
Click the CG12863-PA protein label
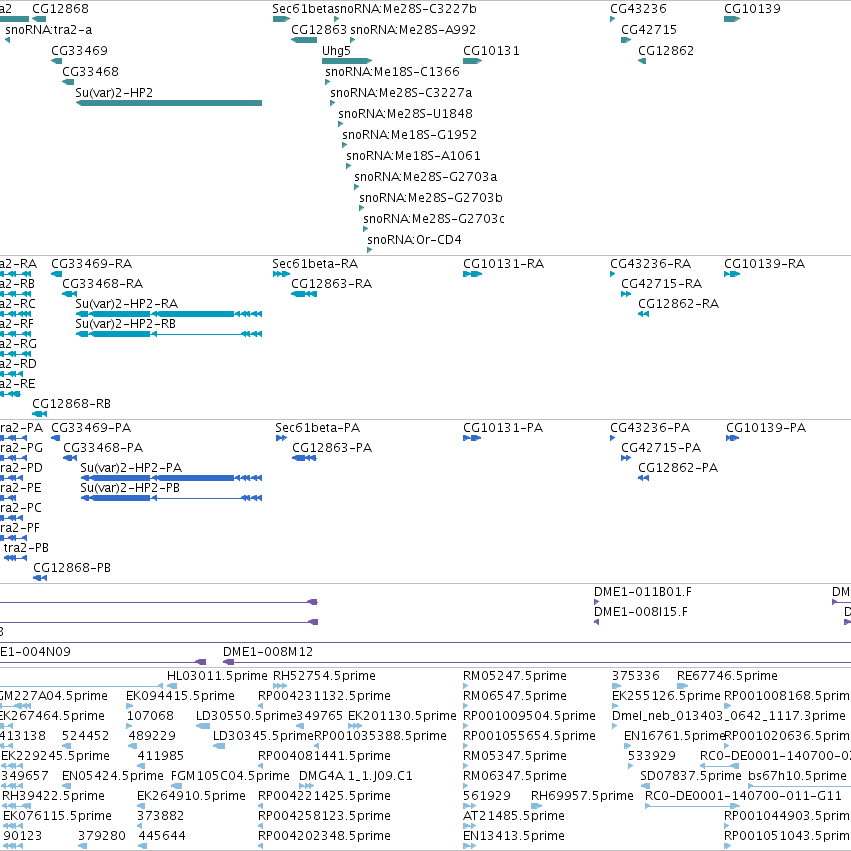[x=332, y=448]
